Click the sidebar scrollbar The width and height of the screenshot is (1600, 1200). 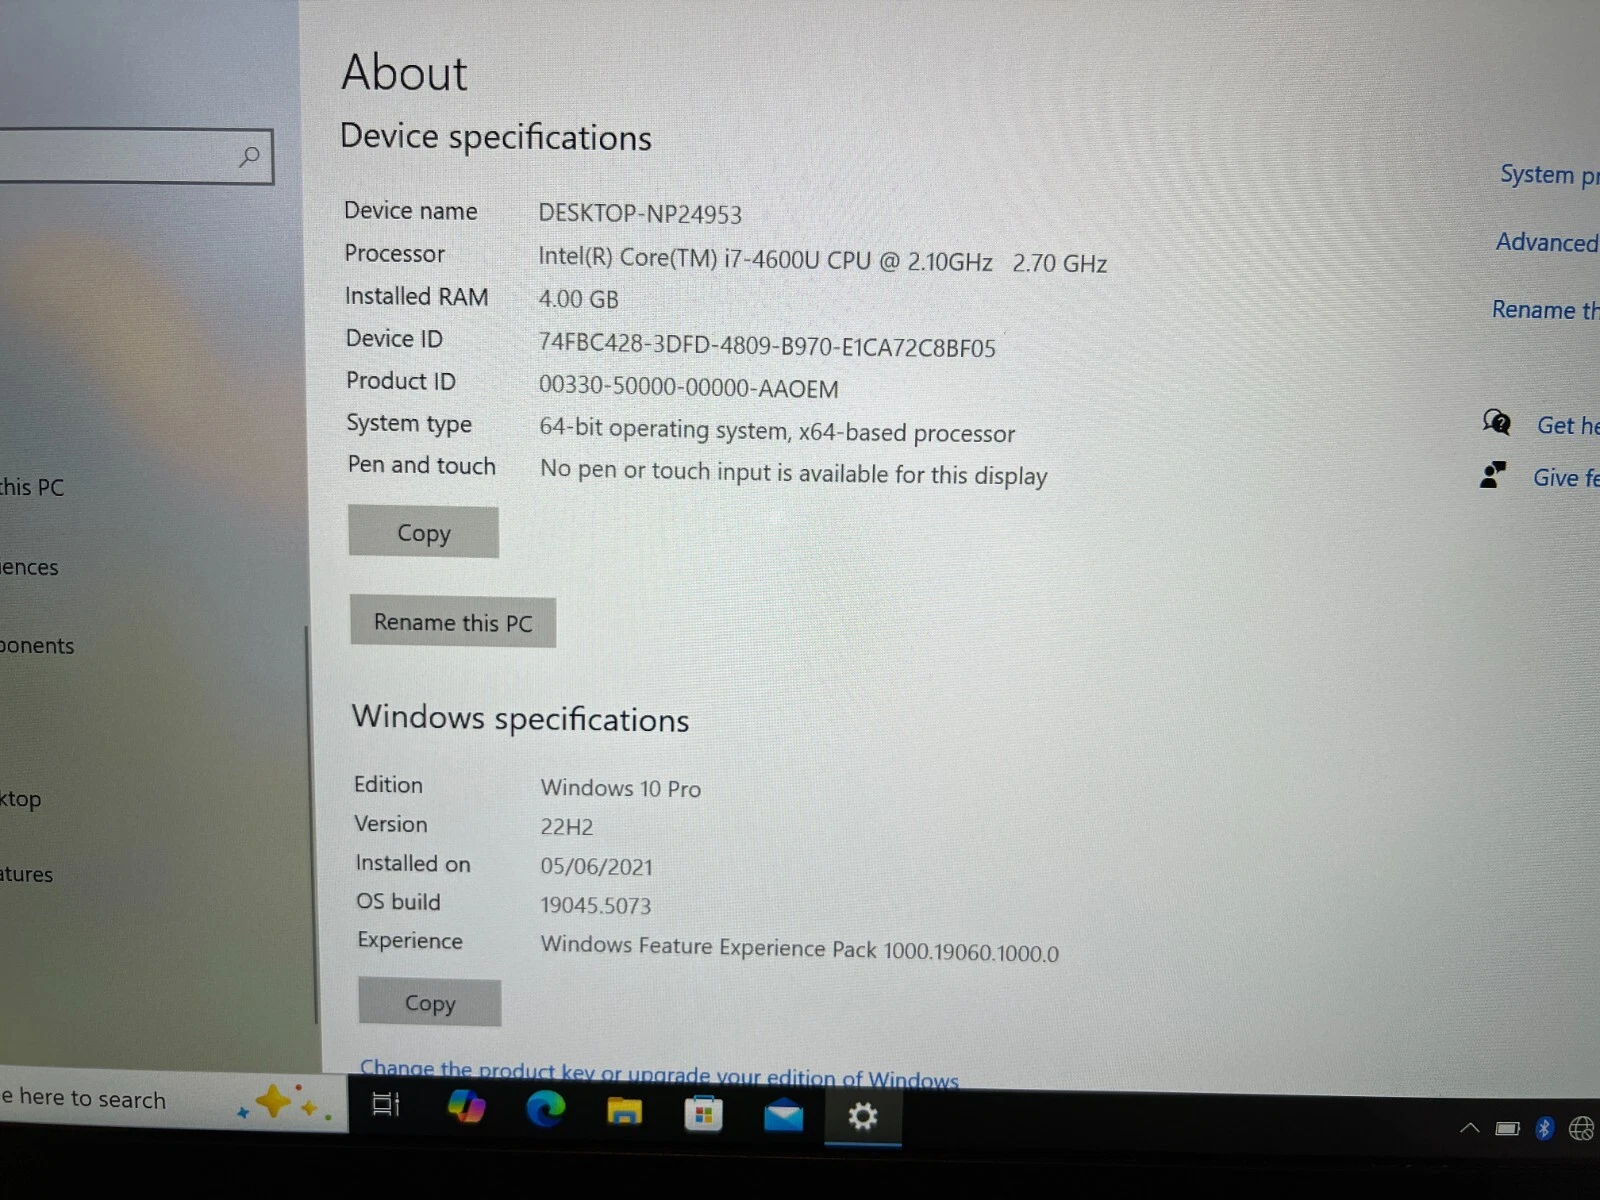point(311,824)
